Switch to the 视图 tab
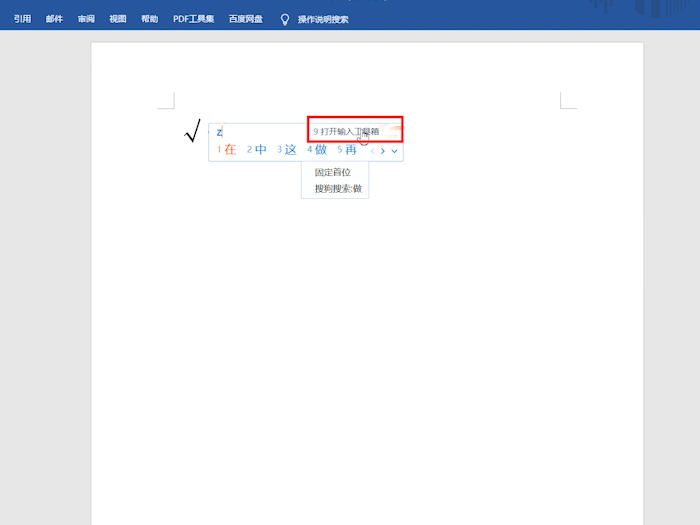This screenshot has width=700, height=525. [x=118, y=19]
